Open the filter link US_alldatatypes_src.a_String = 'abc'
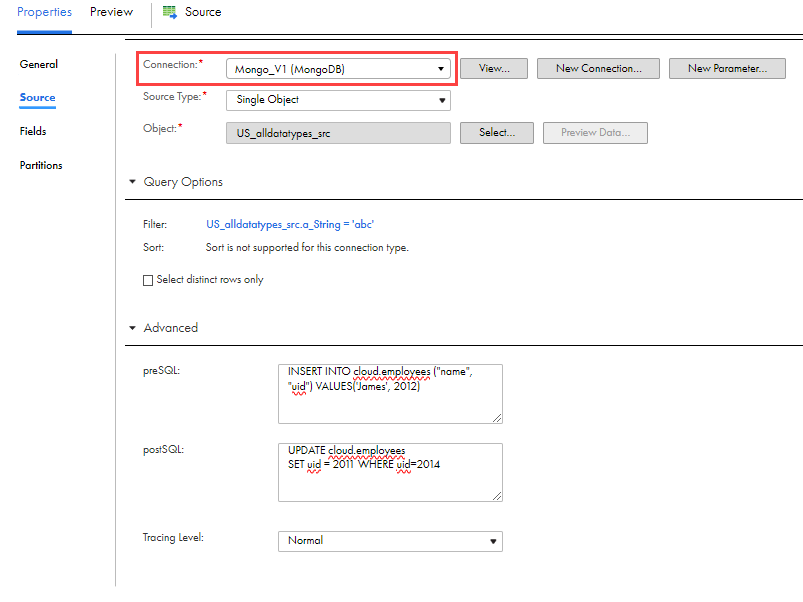 pos(290,224)
